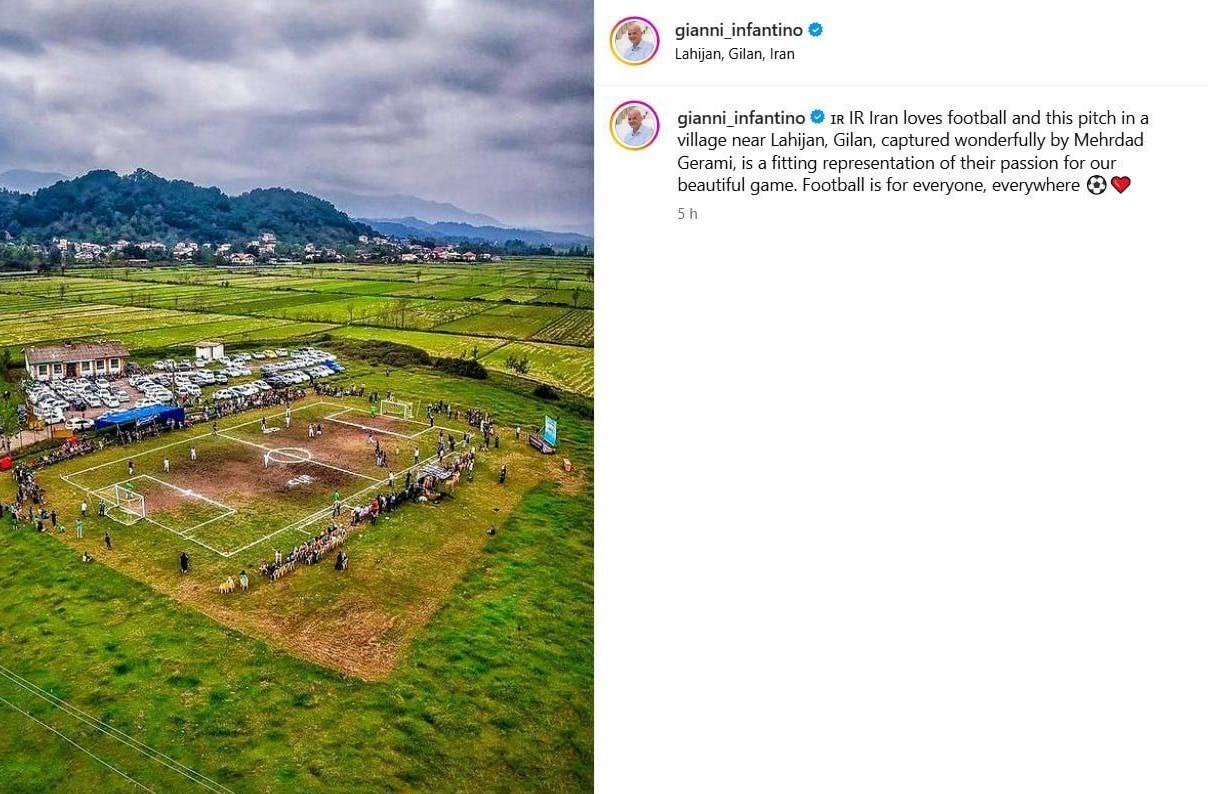Screen dimensions: 1208x794
Task: Click the center circle of the pitch photo
Action: 288,455
